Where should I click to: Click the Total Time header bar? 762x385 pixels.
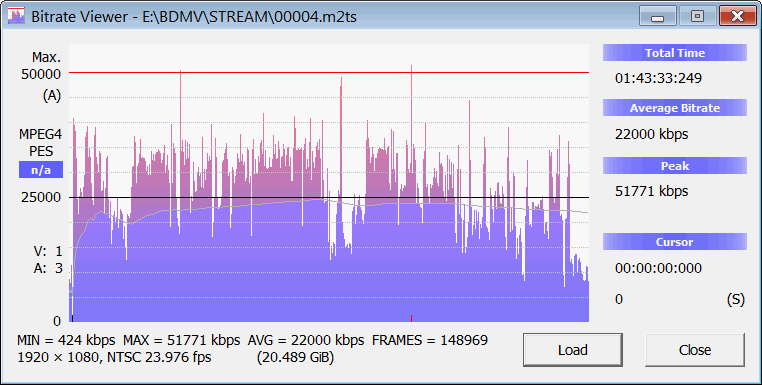coord(675,53)
